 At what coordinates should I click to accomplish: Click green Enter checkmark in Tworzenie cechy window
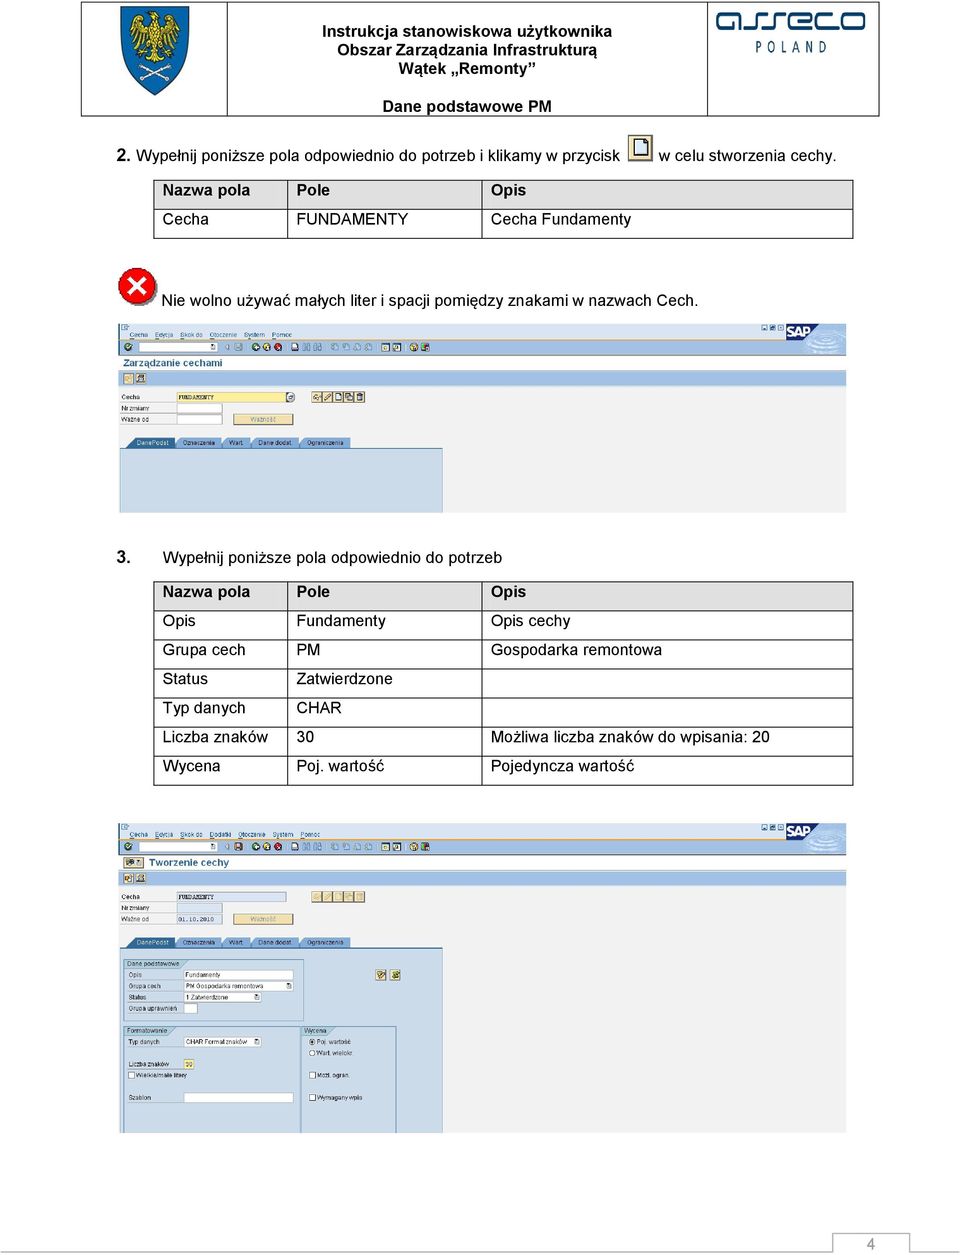click(128, 847)
